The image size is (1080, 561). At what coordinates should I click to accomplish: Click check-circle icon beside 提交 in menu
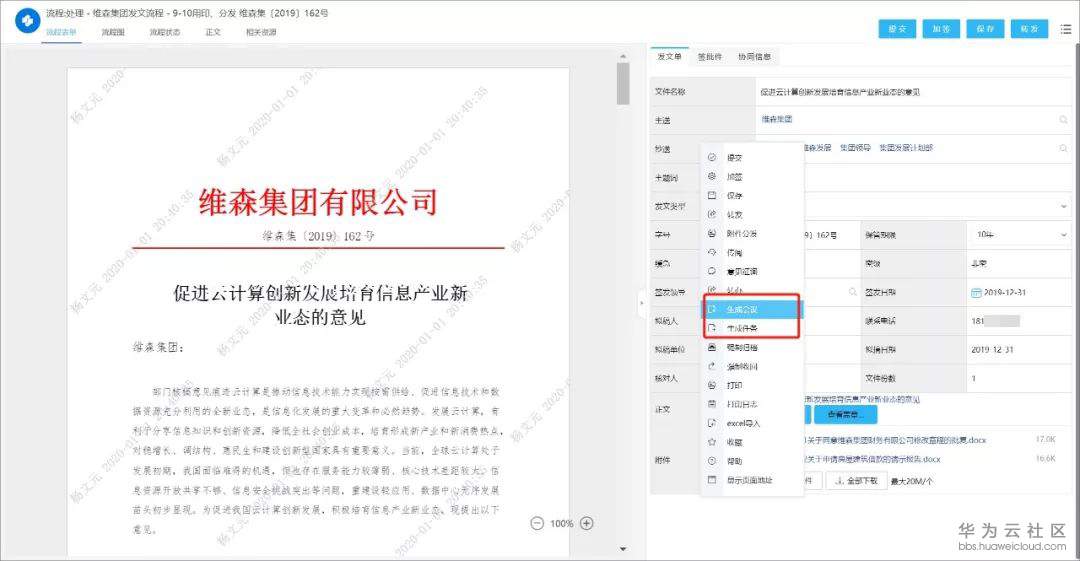pos(712,158)
